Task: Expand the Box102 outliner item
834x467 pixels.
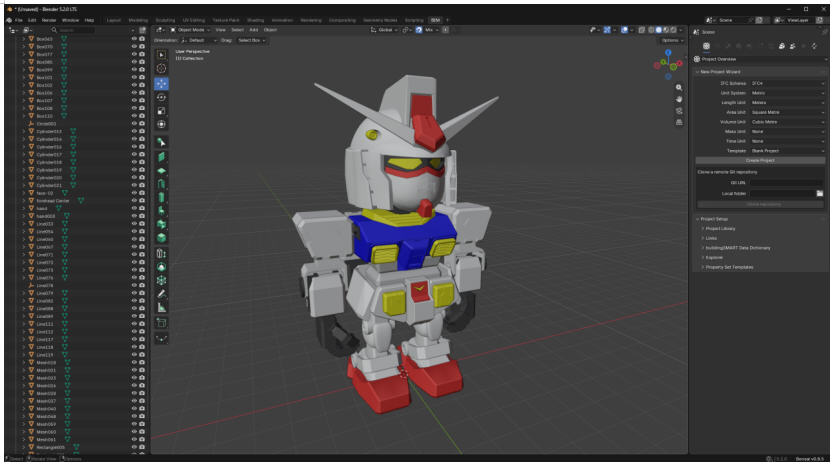Action: (x=23, y=85)
